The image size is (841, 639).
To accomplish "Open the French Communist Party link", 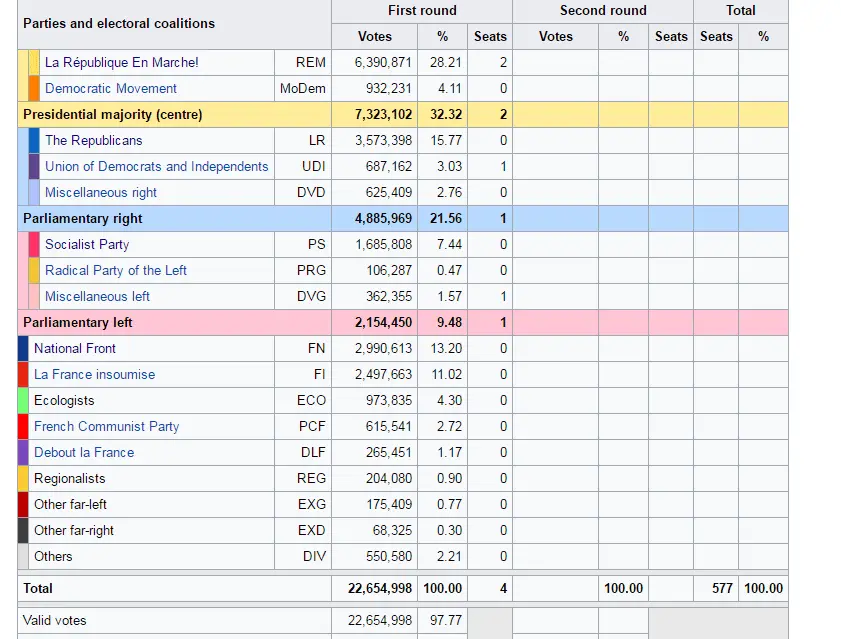I will 106,426.
